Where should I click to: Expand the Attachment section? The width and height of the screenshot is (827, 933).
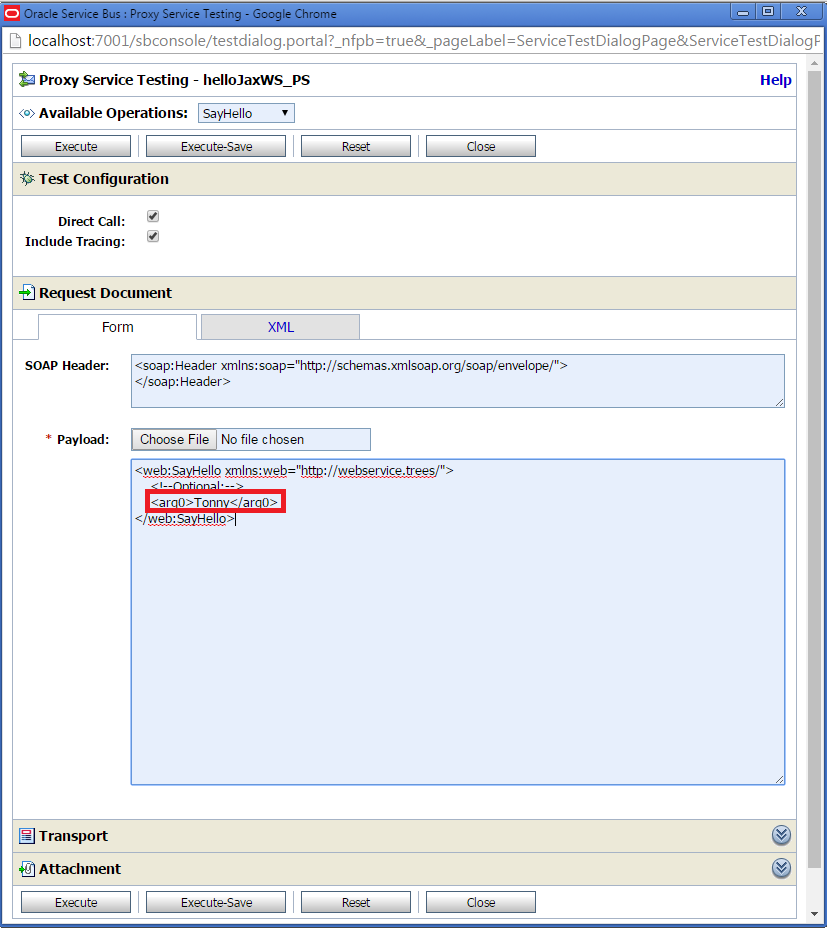[x=781, y=869]
